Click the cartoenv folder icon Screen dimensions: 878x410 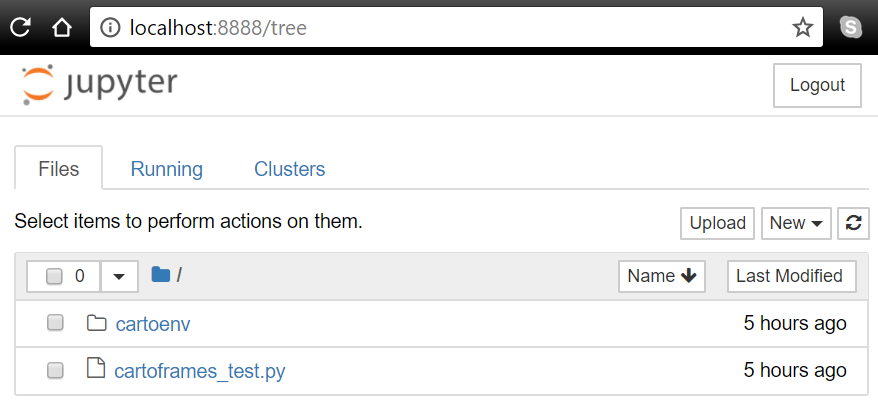97,323
